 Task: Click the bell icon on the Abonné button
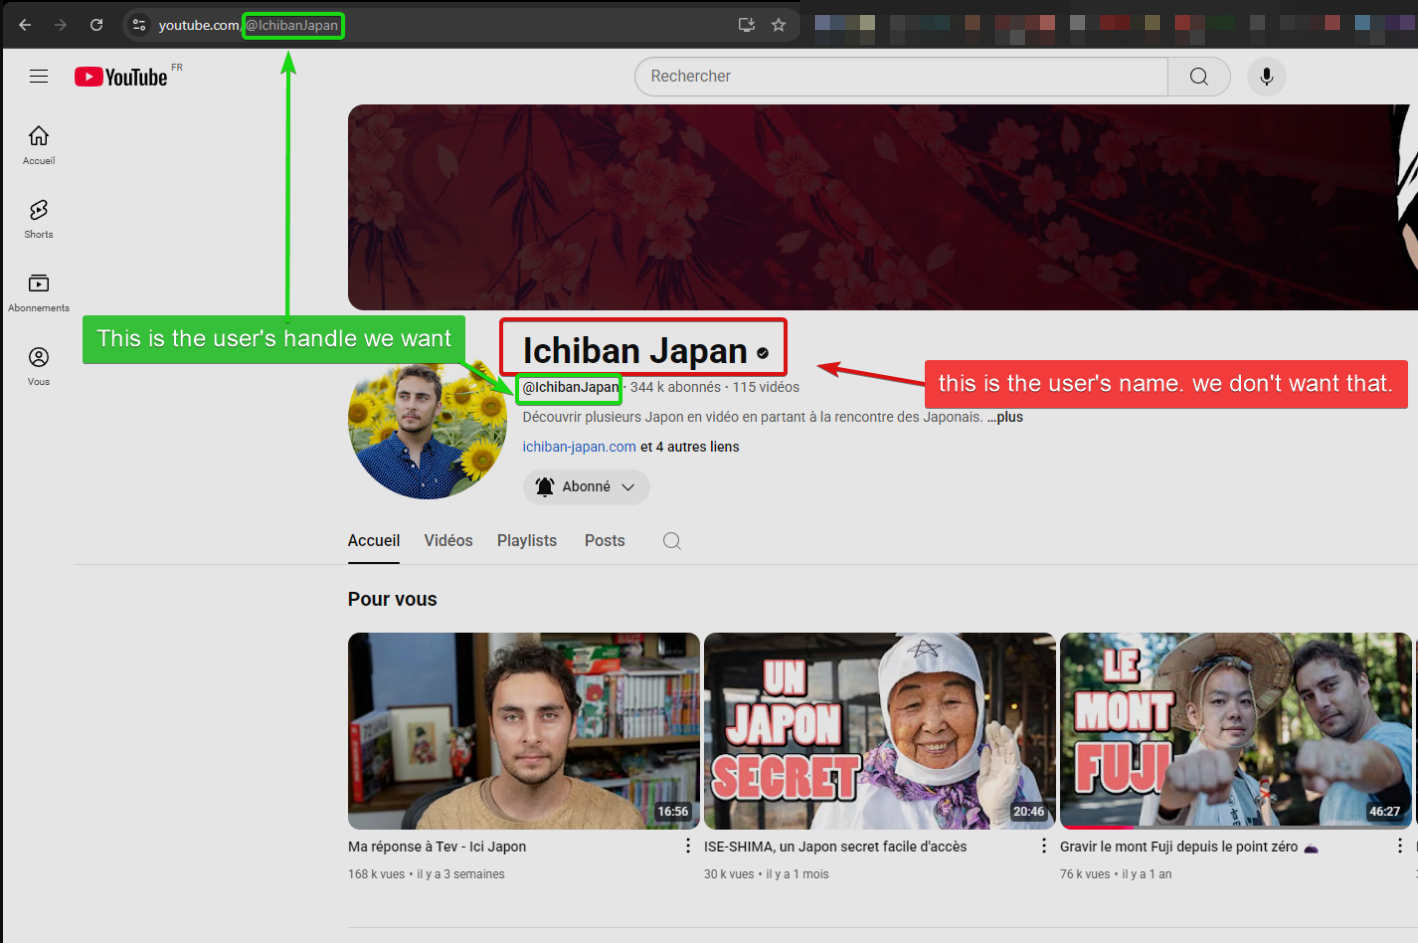click(x=545, y=487)
